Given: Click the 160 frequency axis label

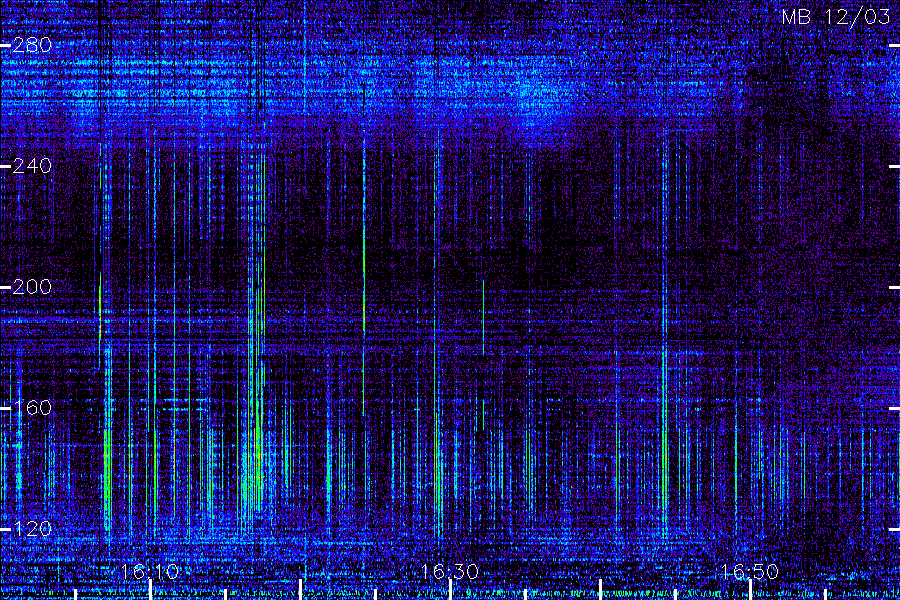Looking at the screenshot, I should click(x=32, y=408).
